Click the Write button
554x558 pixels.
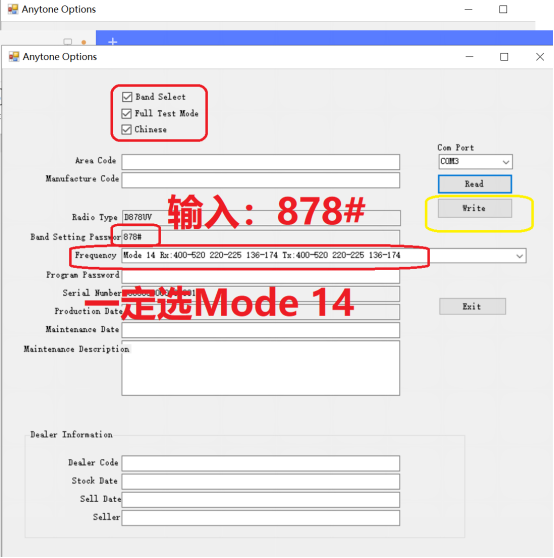coord(475,208)
